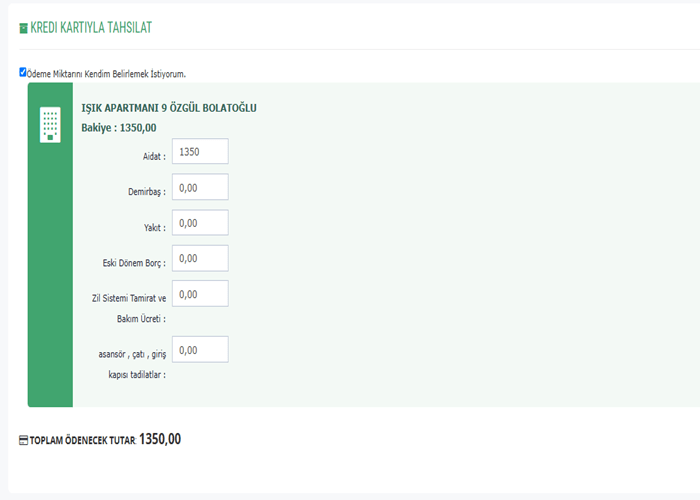Click the 'KREDI KARTIYLA TAHSILAT' heading
Screen dimensions: 700x500
[91, 28]
